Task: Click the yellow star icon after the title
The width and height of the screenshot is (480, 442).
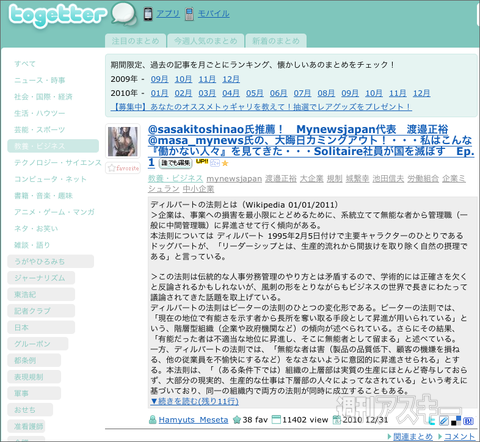Action: click(x=225, y=163)
